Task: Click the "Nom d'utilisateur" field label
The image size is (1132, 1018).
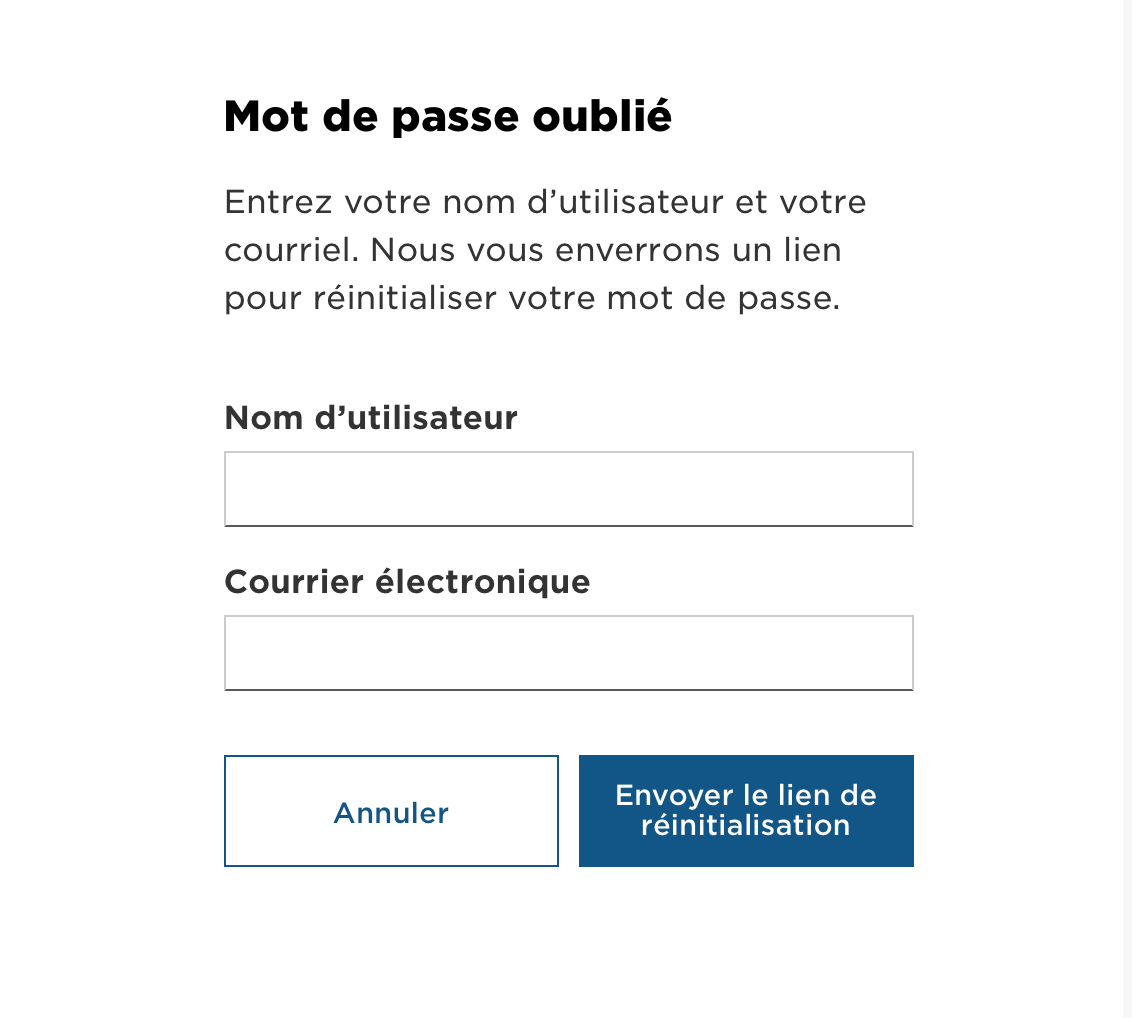Action: click(x=371, y=418)
